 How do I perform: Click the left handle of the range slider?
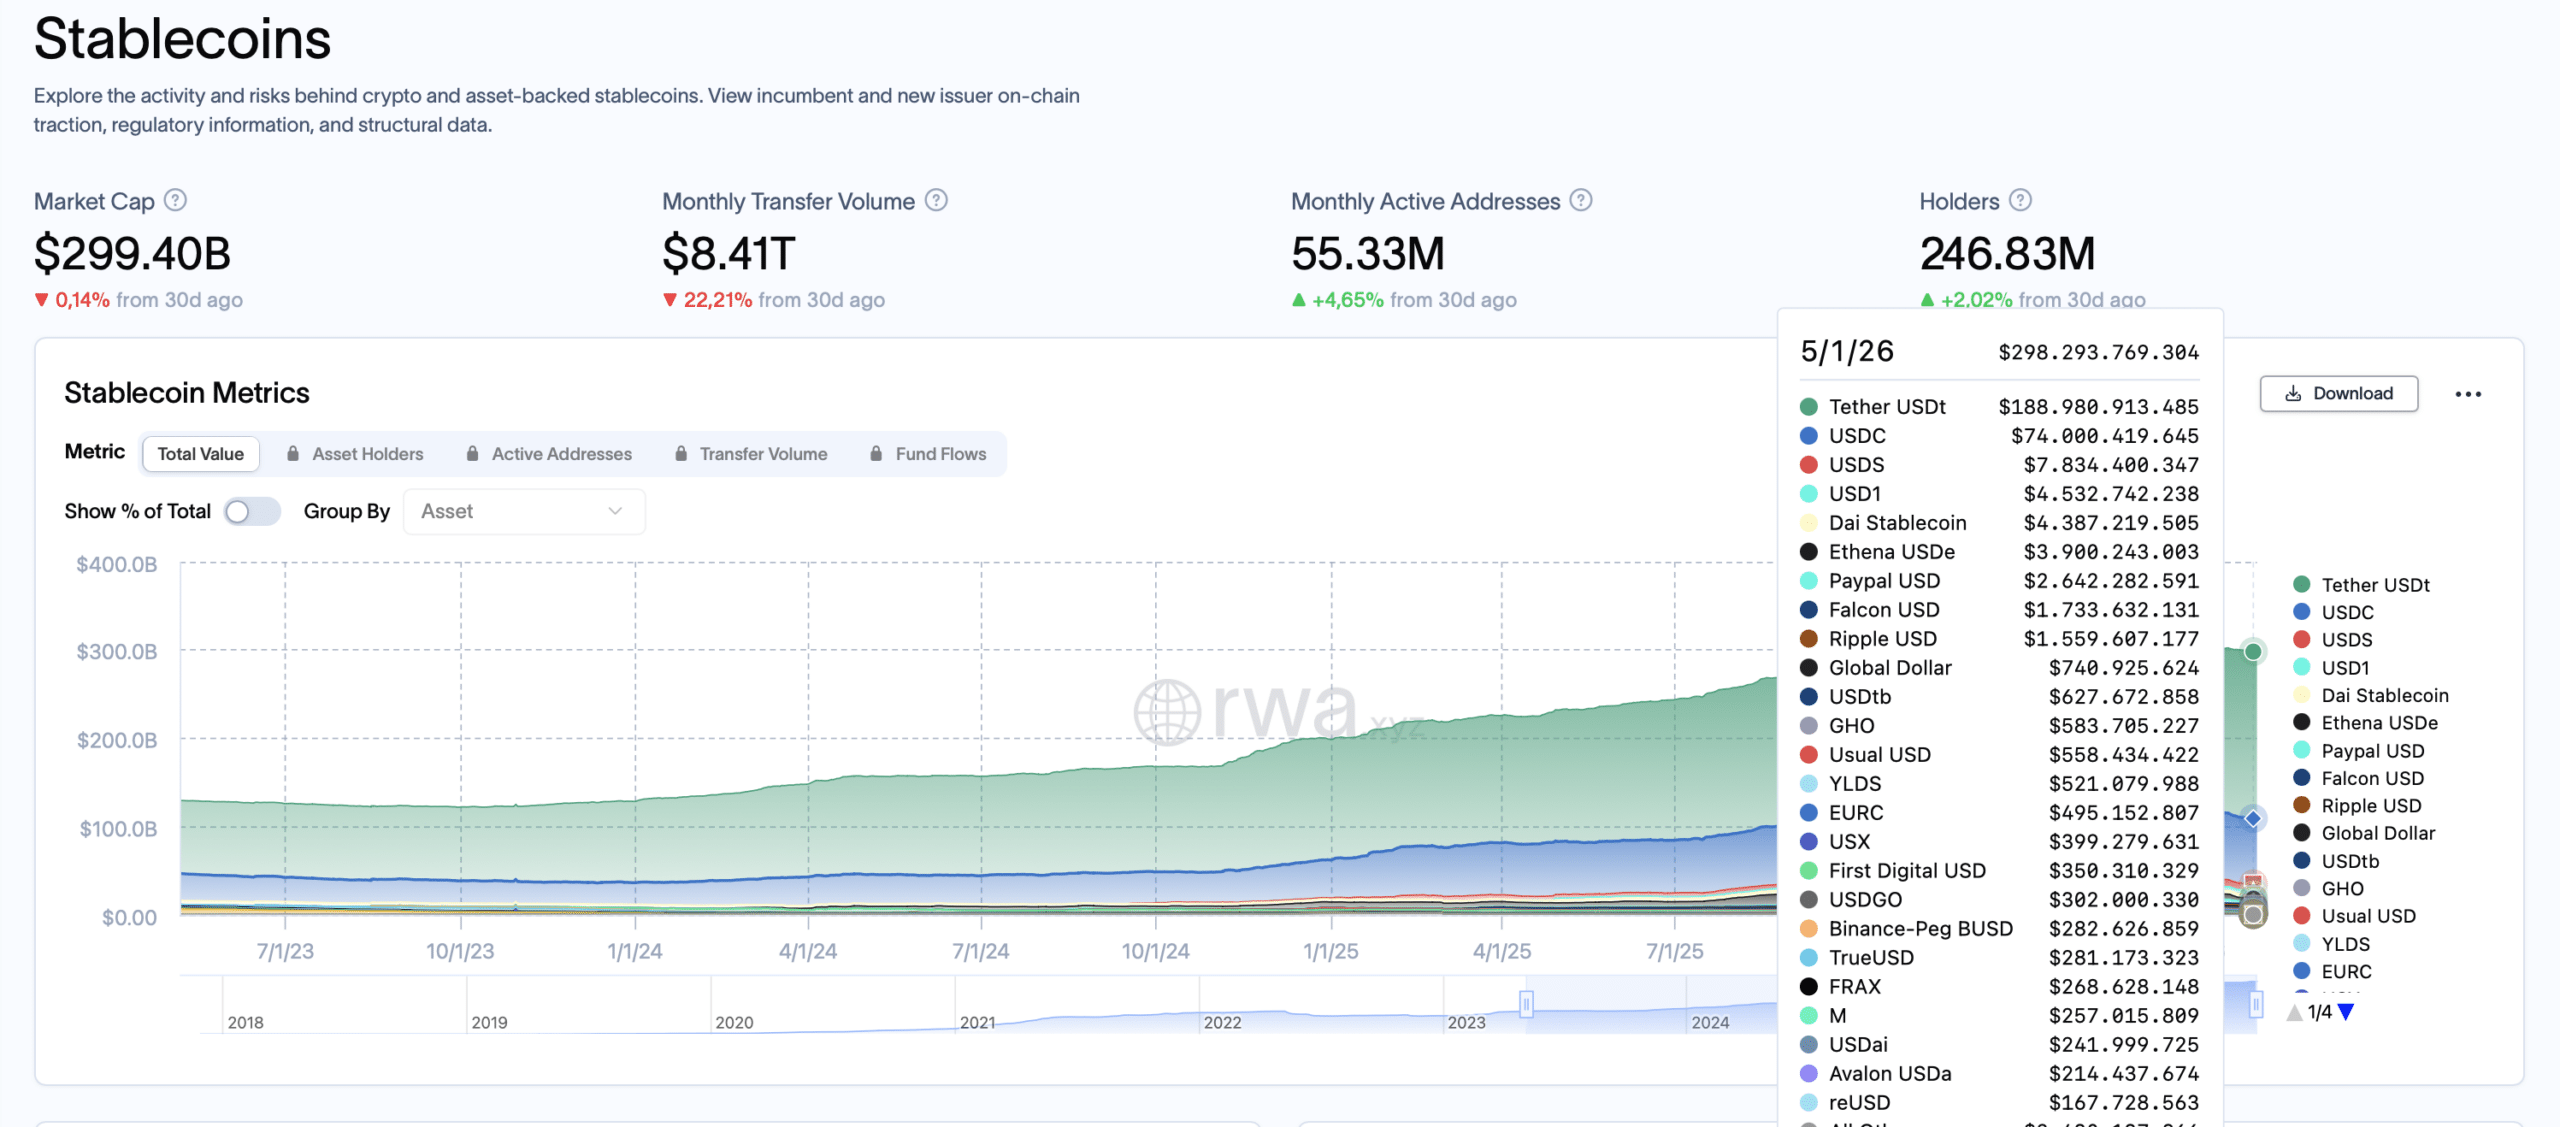pos(1526,1003)
